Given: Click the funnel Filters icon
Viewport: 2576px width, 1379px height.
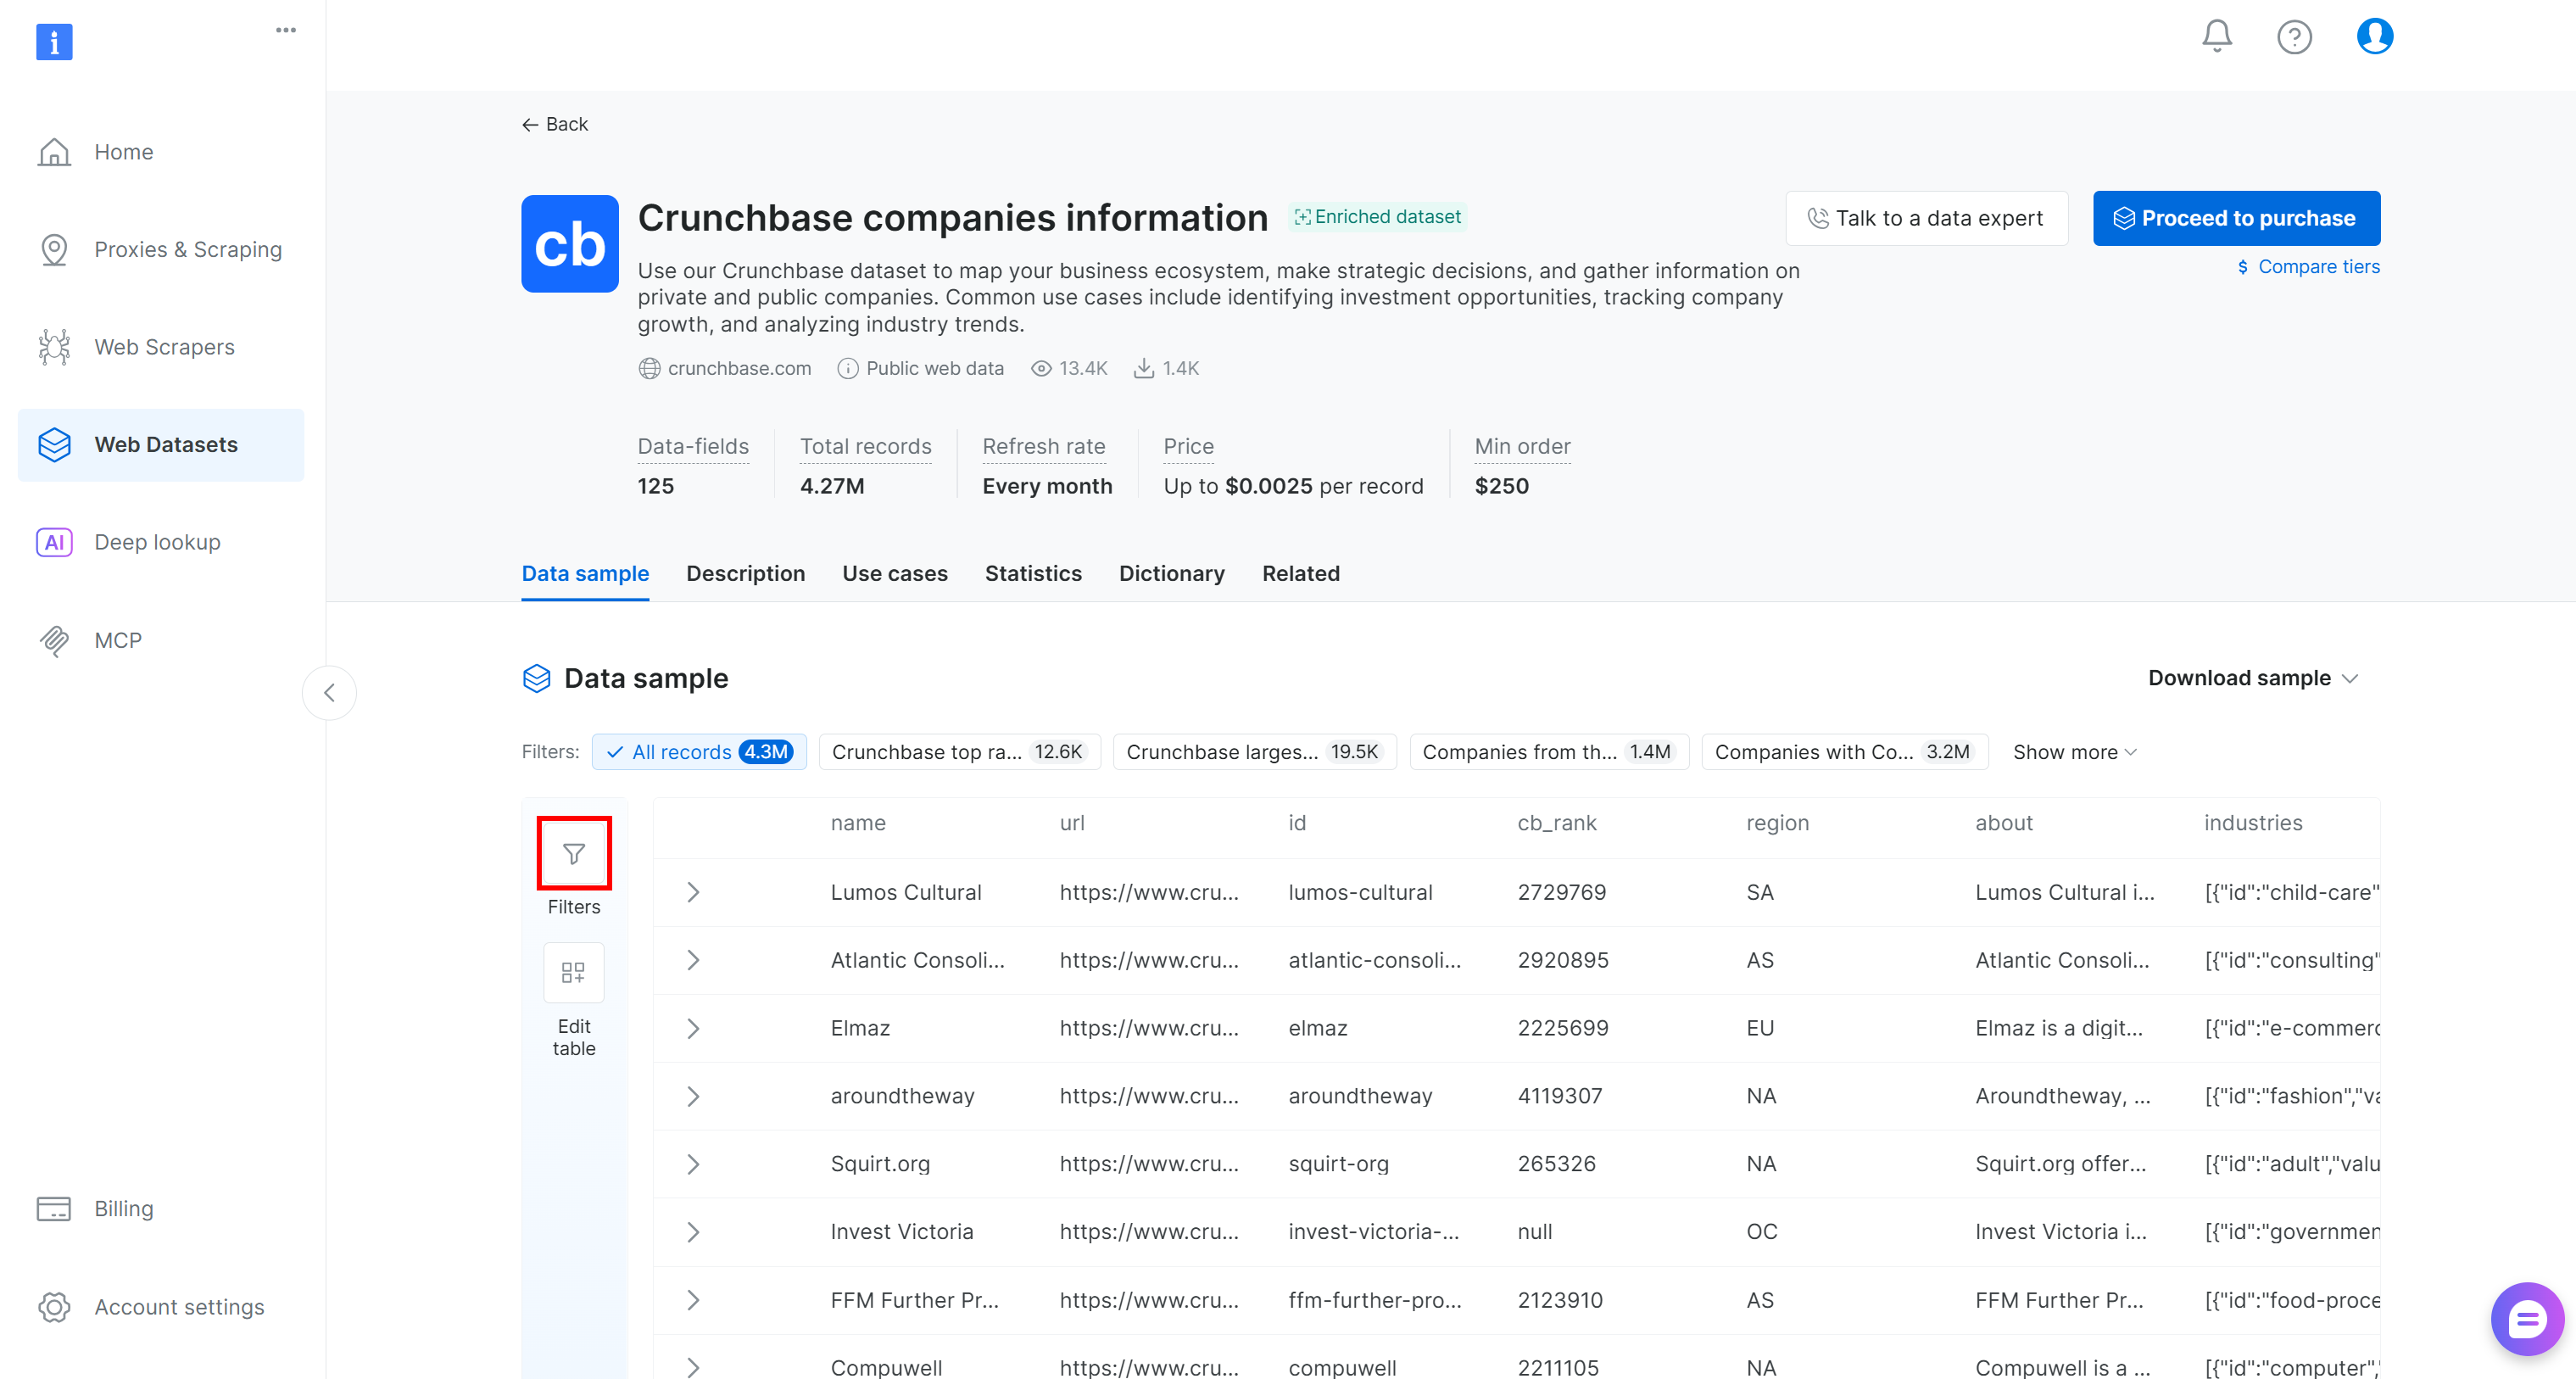Looking at the screenshot, I should (574, 853).
